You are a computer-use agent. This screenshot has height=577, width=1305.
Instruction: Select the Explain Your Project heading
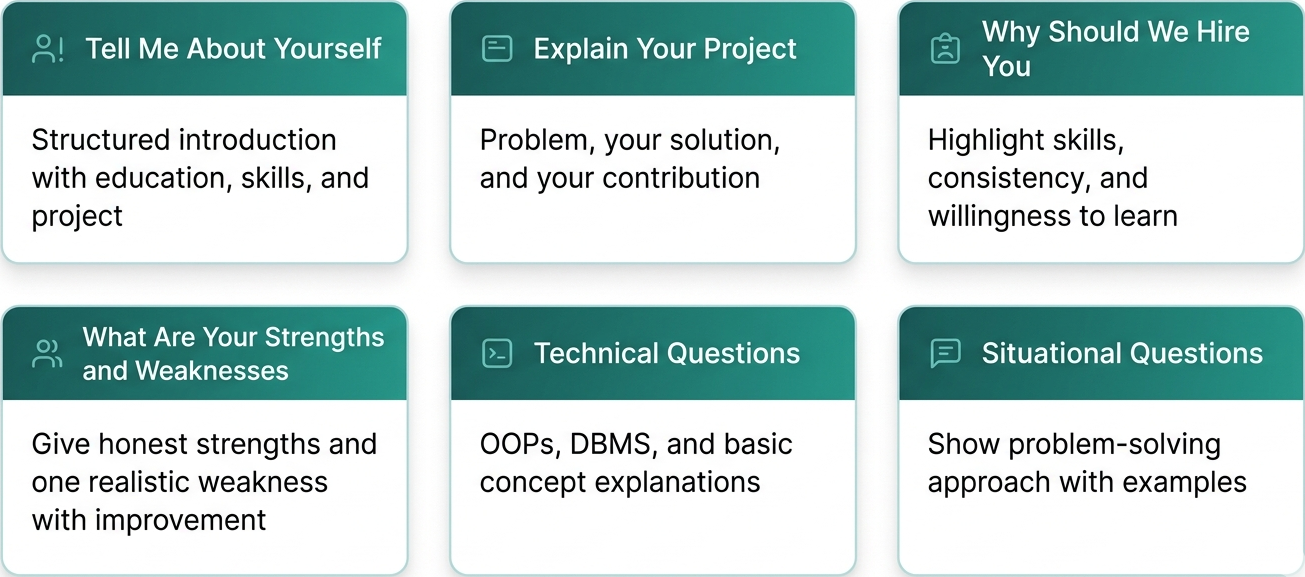[665, 49]
